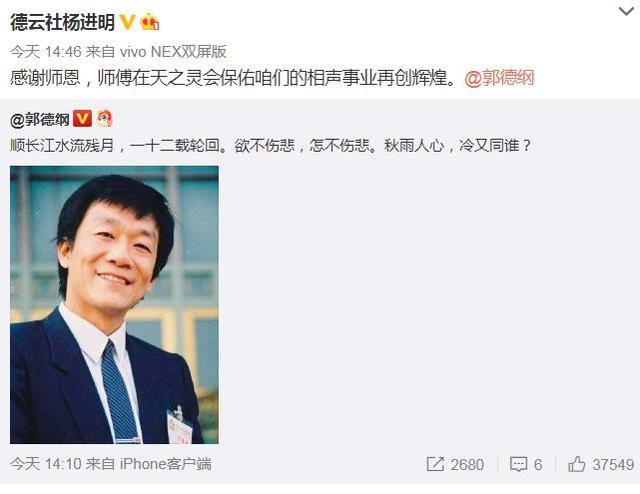640x494 pixels.
Task: Click the yellow V verification badge
Action: (x=127, y=22)
